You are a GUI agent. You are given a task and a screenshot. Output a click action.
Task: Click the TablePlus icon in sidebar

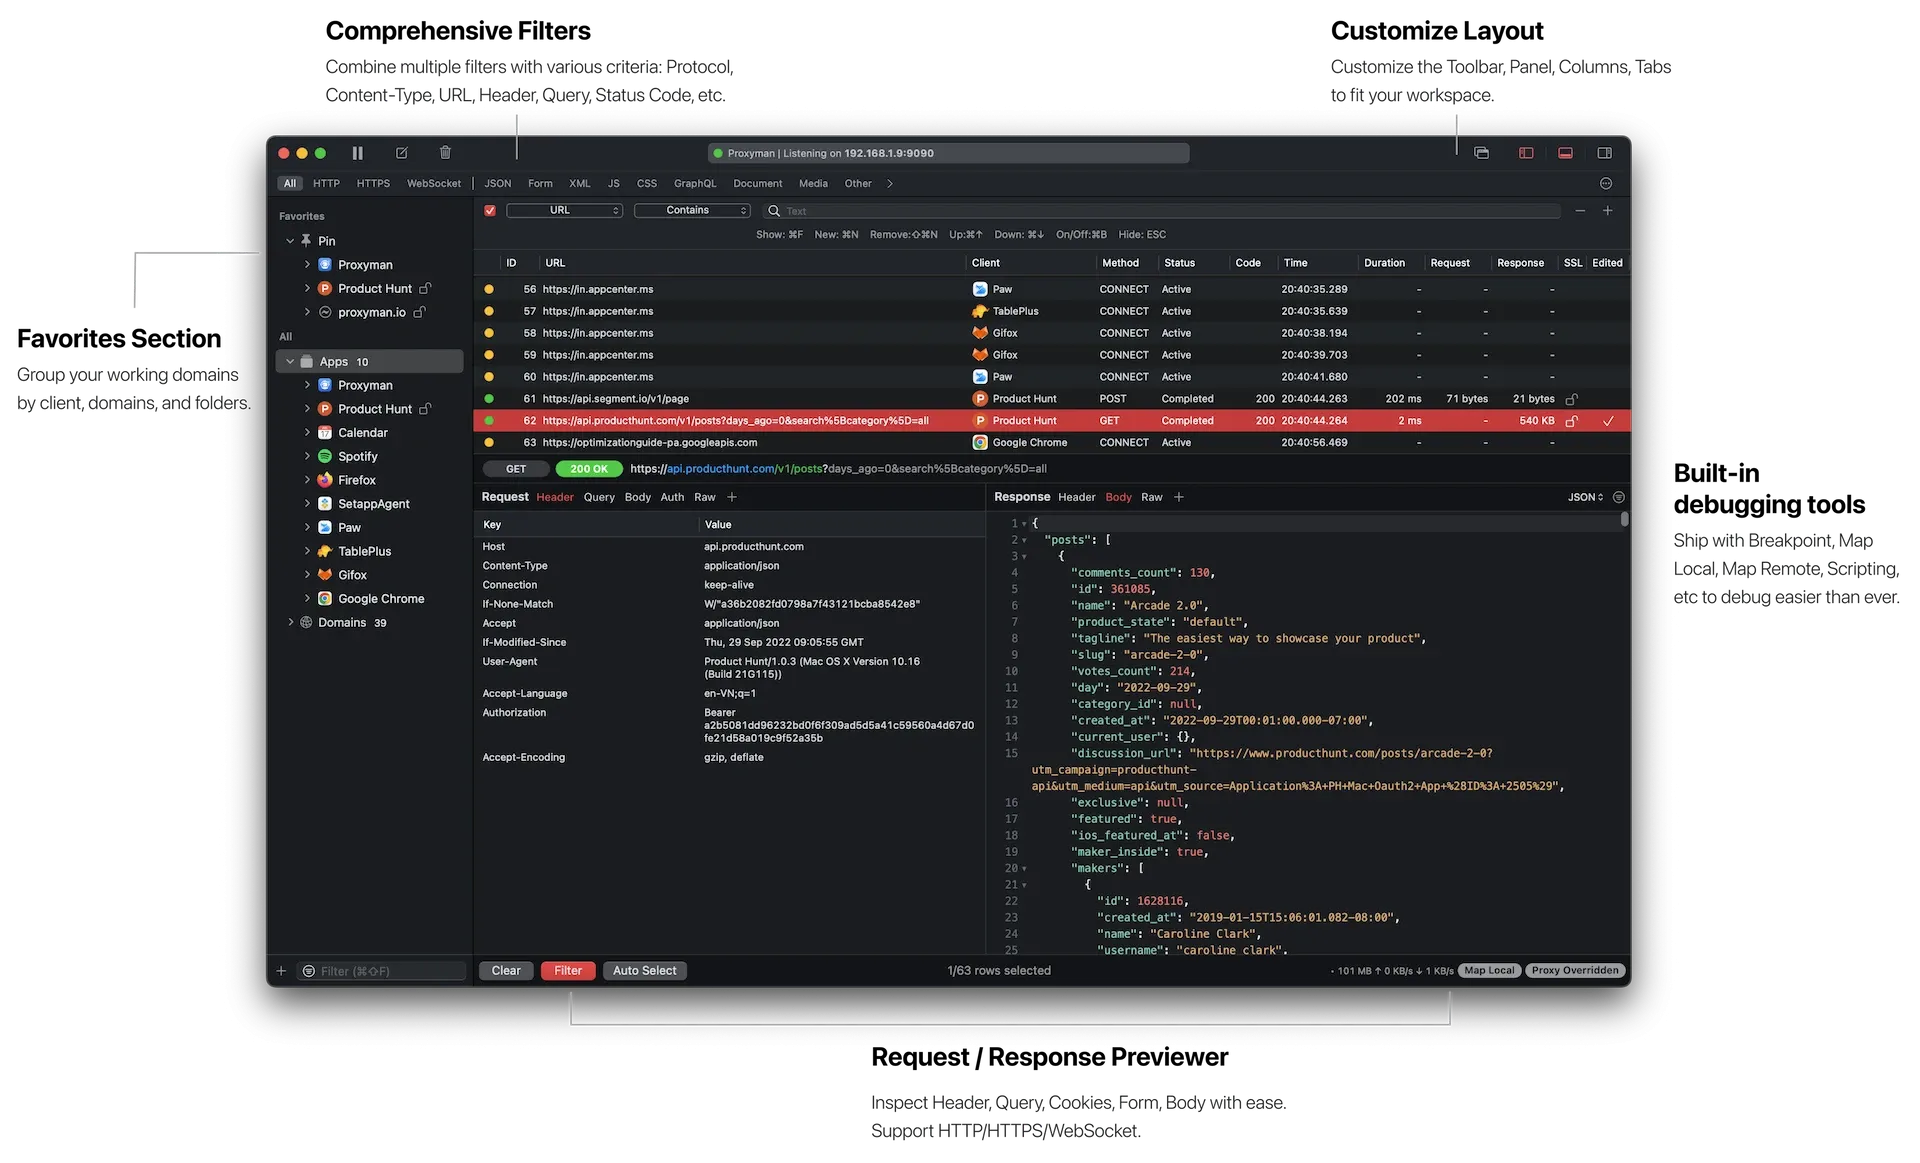click(325, 551)
